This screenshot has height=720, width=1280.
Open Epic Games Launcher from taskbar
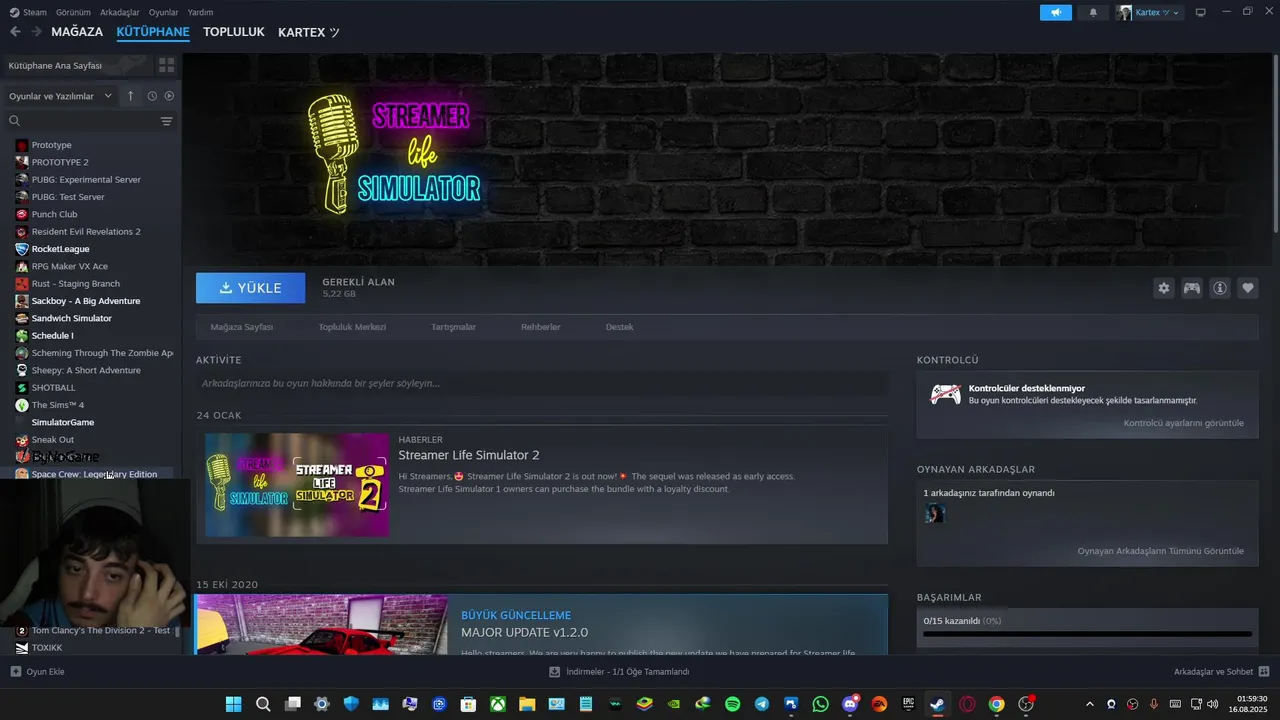pyautogui.click(x=908, y=704)
